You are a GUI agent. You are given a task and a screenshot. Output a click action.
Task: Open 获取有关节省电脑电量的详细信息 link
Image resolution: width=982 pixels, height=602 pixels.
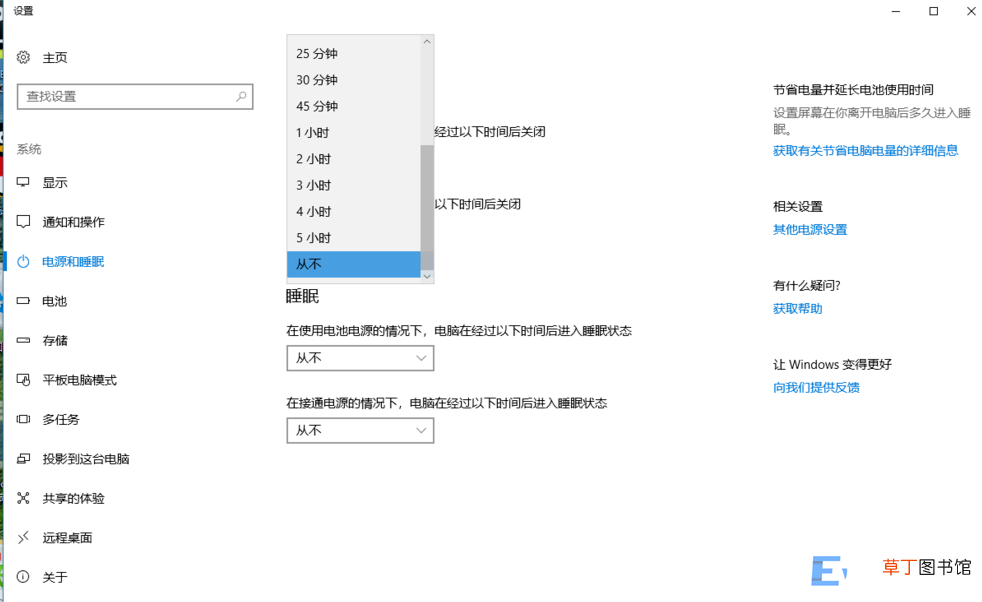click(866, 150)
